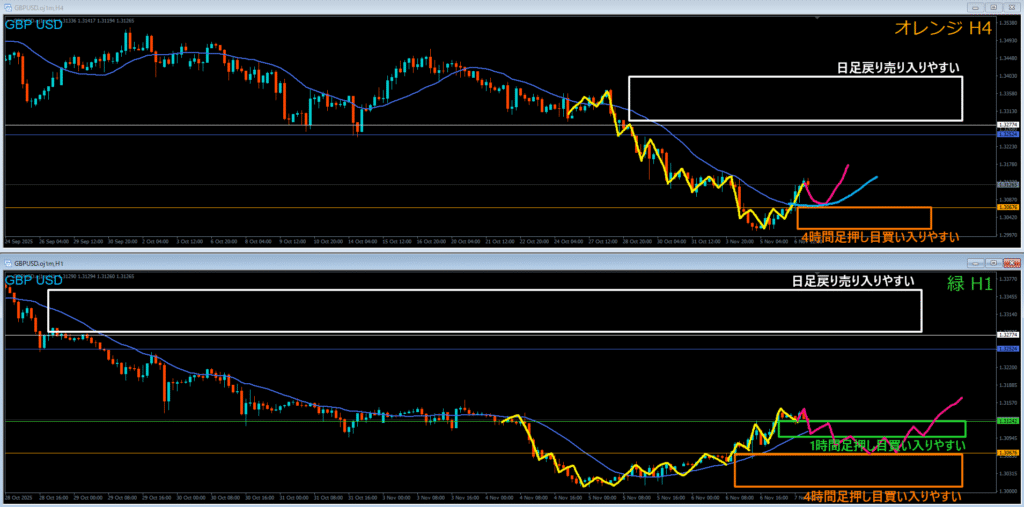Viewport: 1024px width, 507px height.
Task: Minimize the GBPUSD H1 chart window
Action: [x=978, y=263]
